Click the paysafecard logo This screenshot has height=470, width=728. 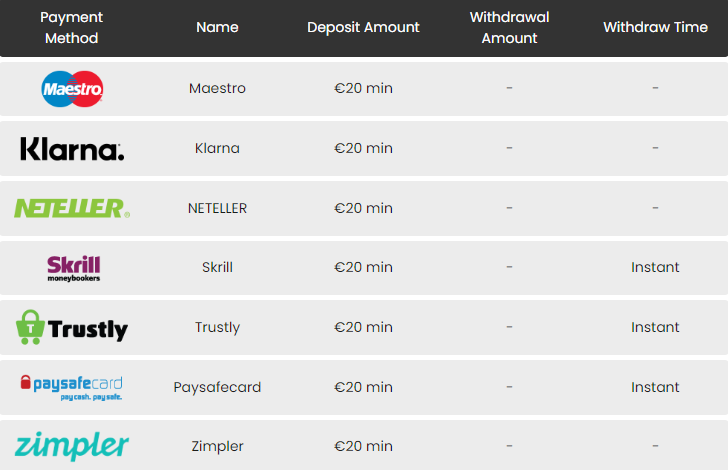71,387
